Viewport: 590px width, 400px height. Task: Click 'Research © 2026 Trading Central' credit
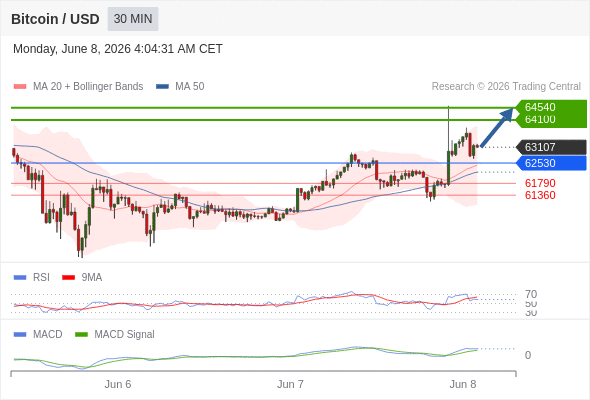pos(506,87)
